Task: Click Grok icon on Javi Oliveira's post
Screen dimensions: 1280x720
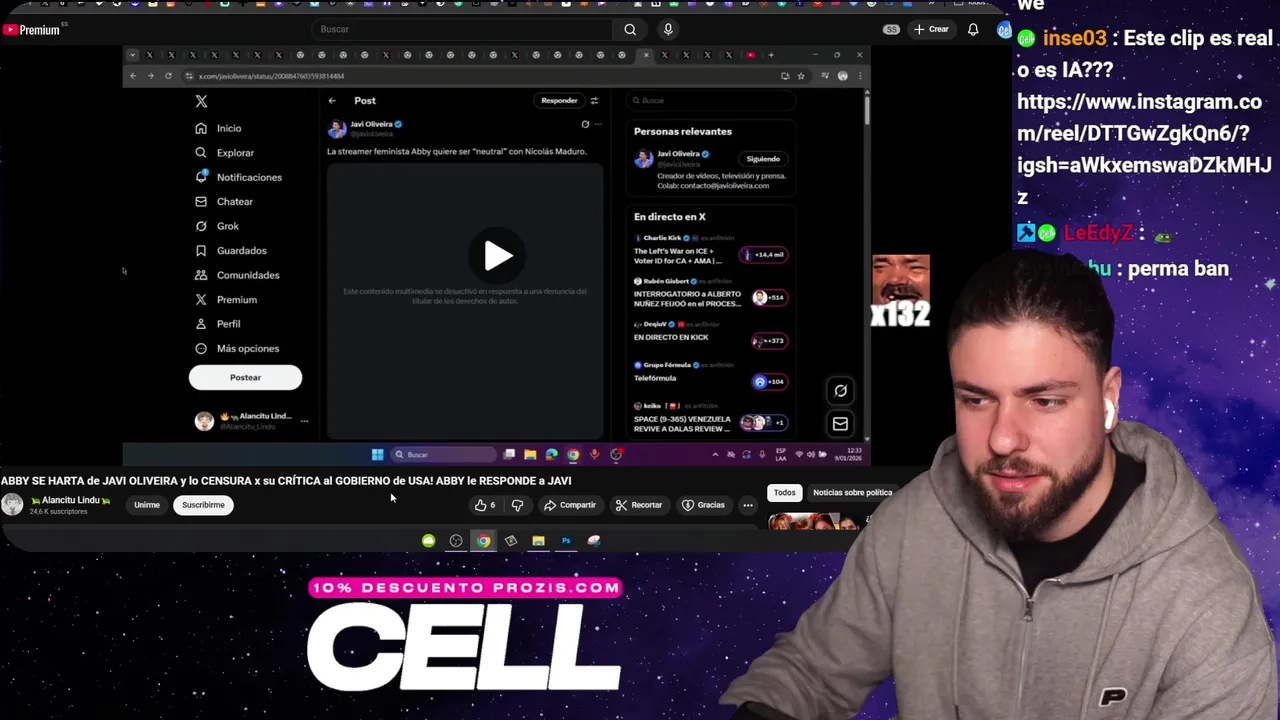Action: click(585, 124)
